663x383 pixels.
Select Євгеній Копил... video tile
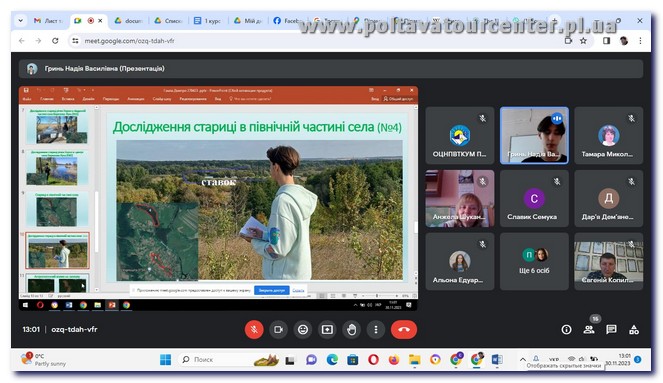coord(608,261)
